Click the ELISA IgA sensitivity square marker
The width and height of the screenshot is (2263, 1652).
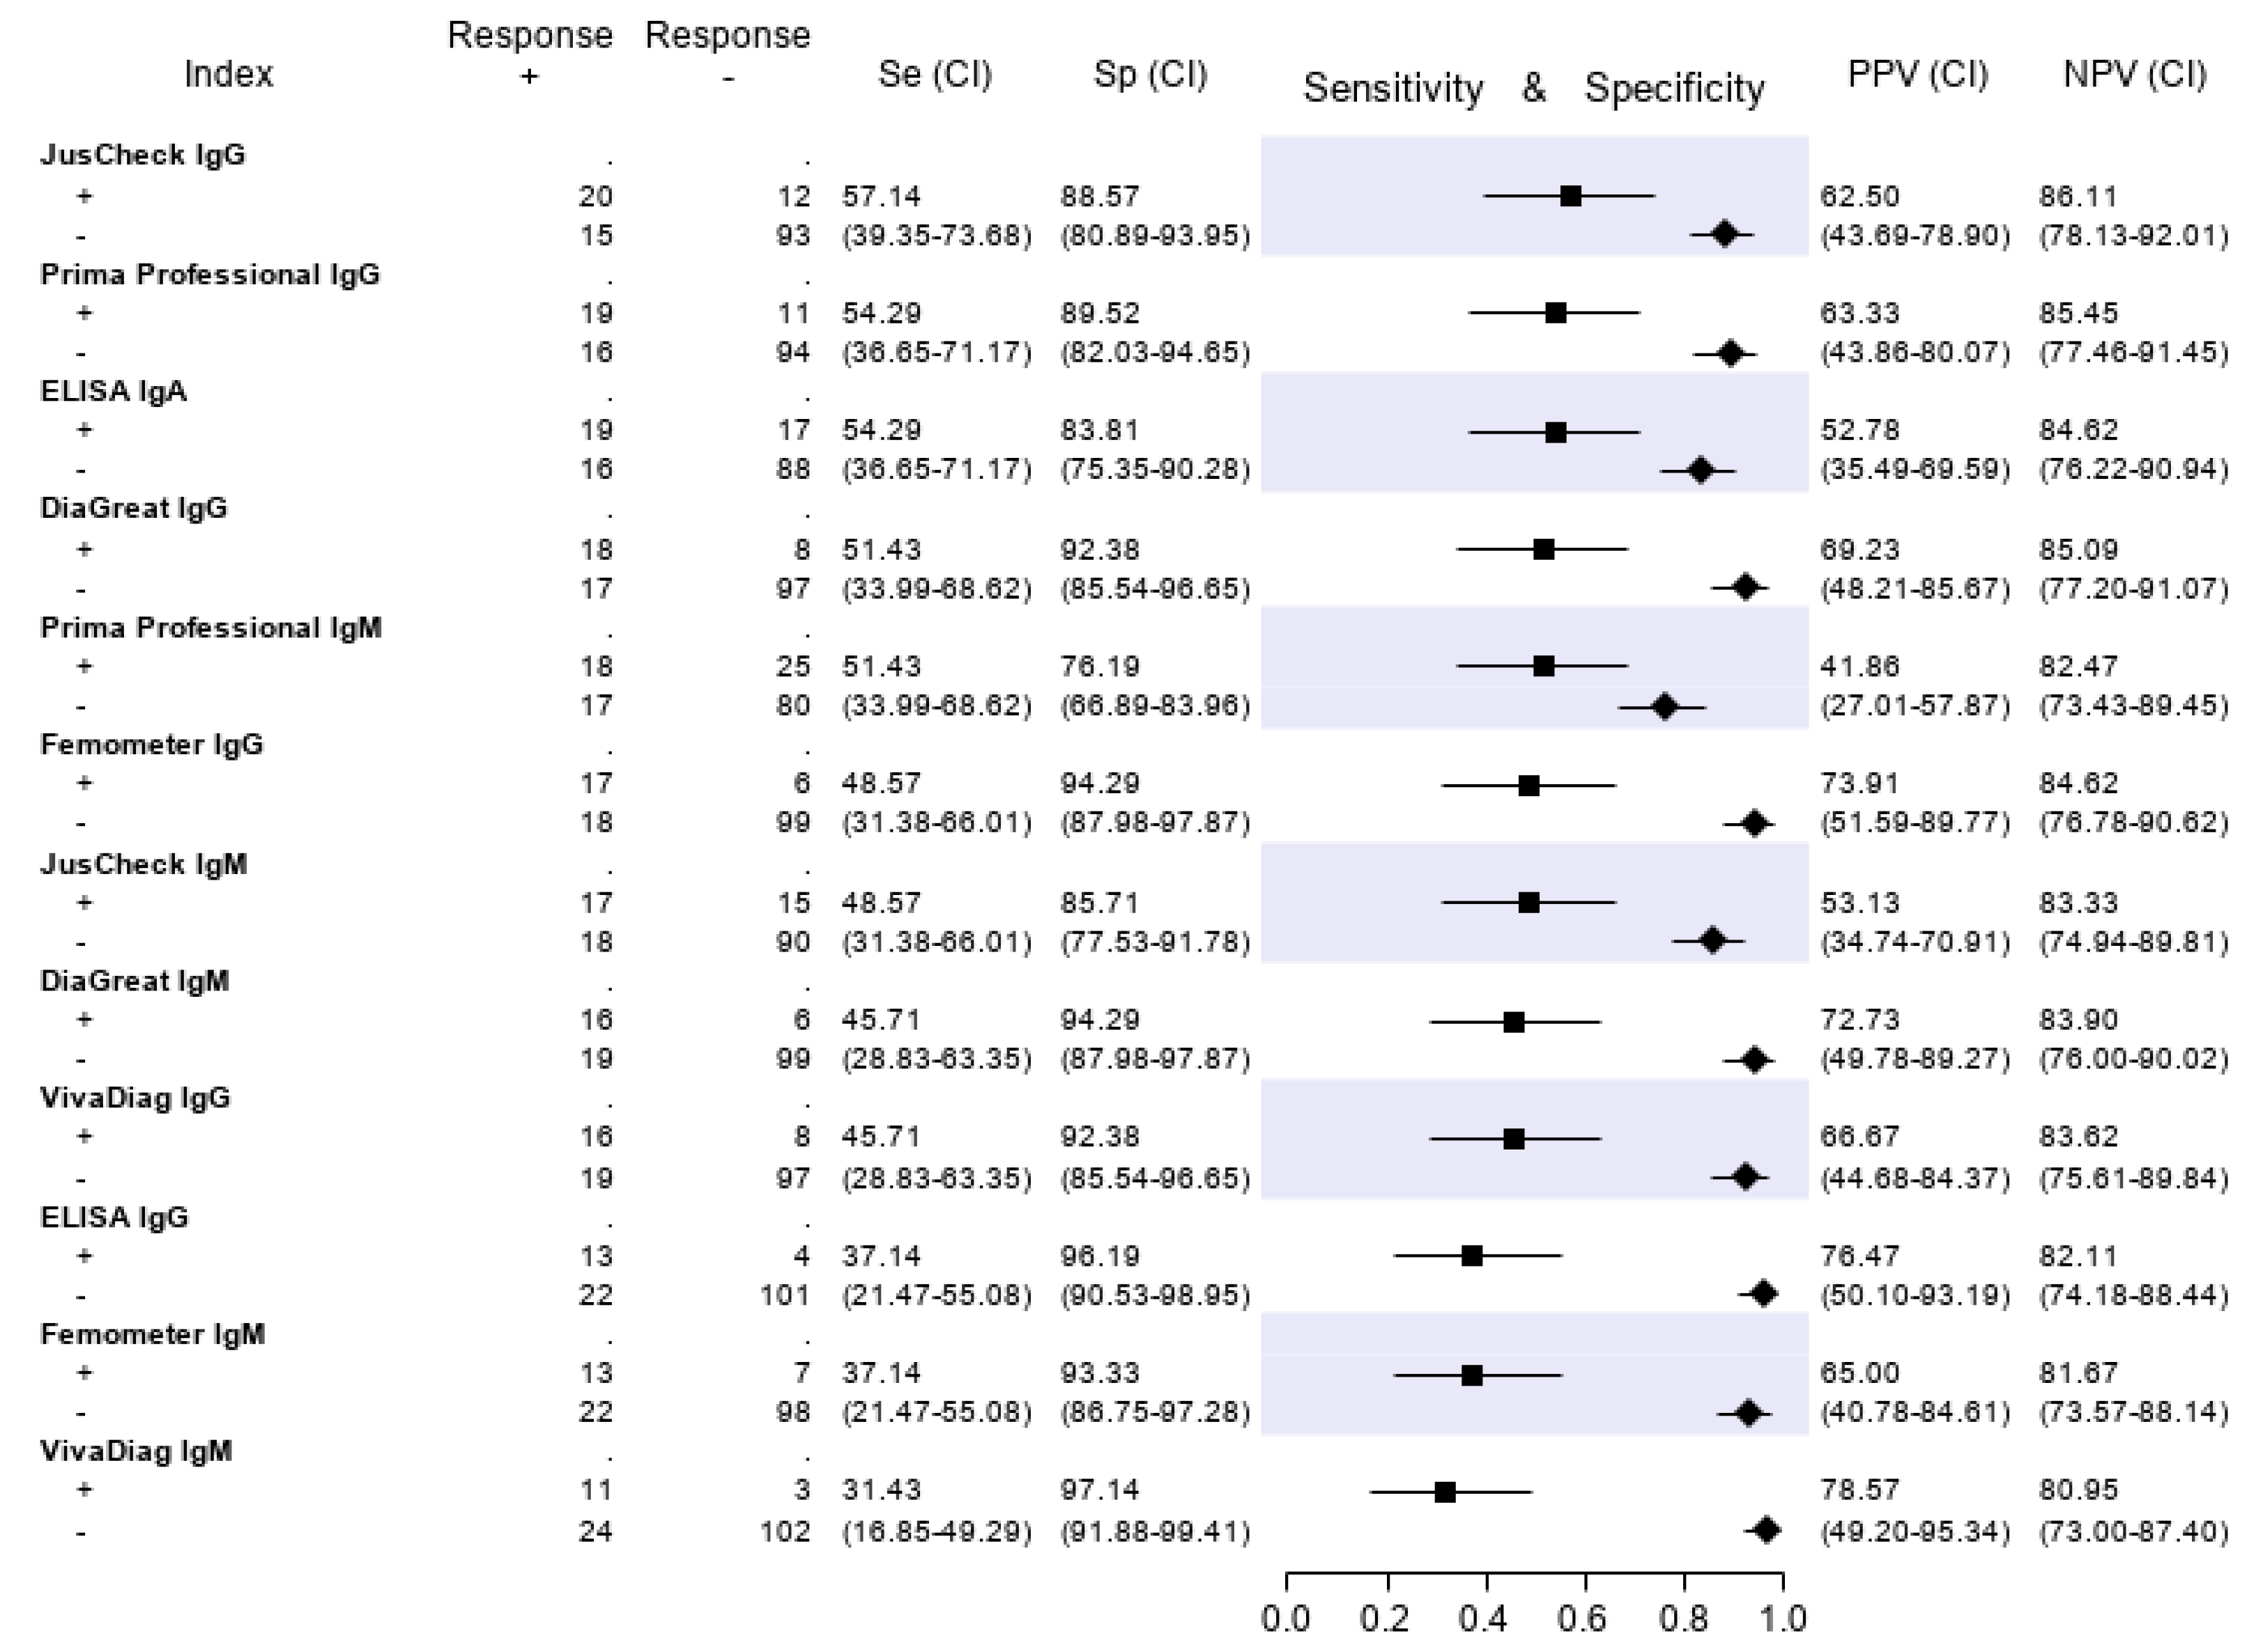[1555, 432]
